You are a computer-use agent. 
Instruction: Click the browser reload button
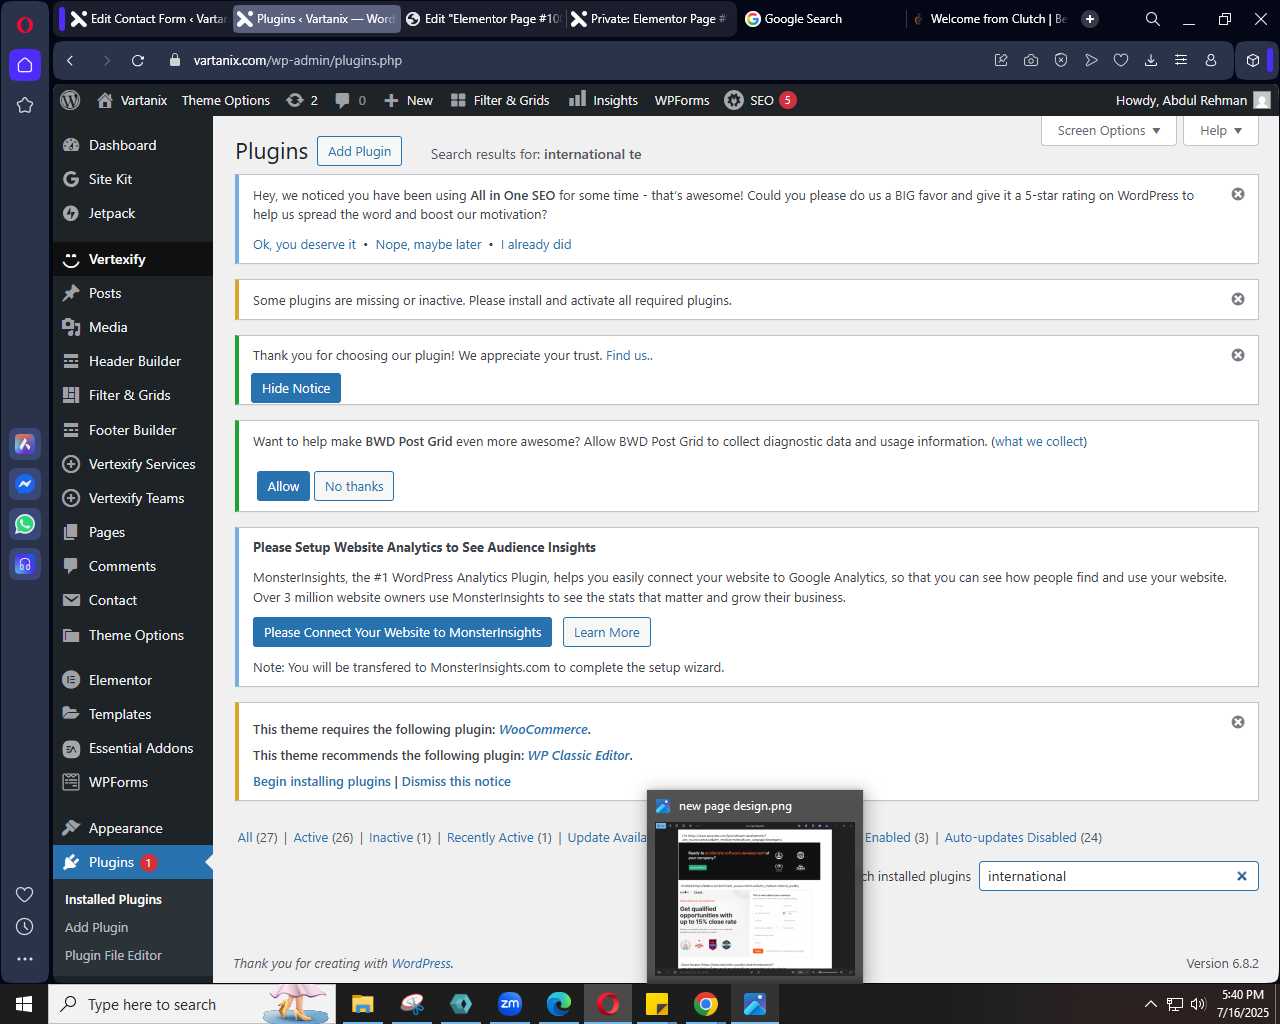[138, 60]
